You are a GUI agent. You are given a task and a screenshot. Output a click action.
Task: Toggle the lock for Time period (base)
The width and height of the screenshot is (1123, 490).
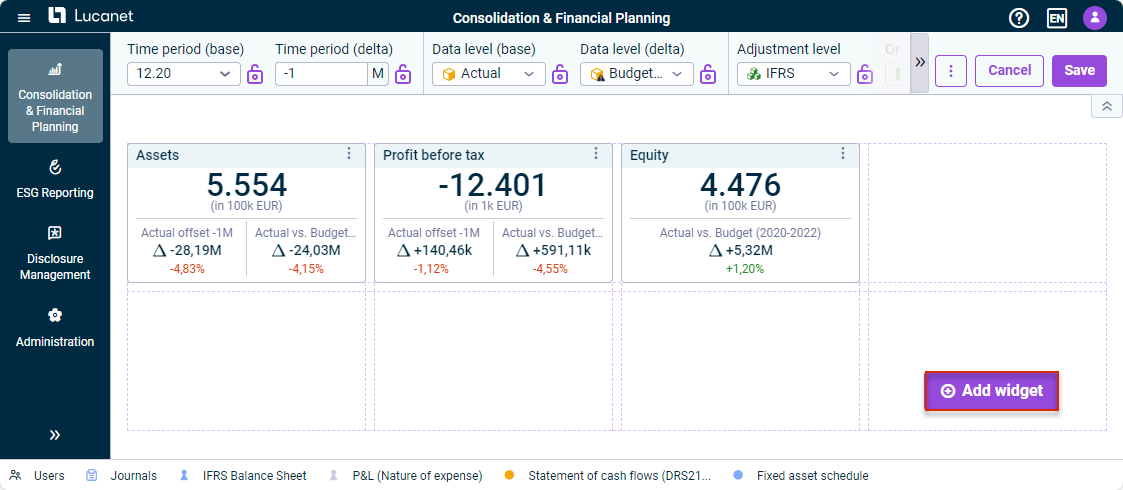(255, 74)
